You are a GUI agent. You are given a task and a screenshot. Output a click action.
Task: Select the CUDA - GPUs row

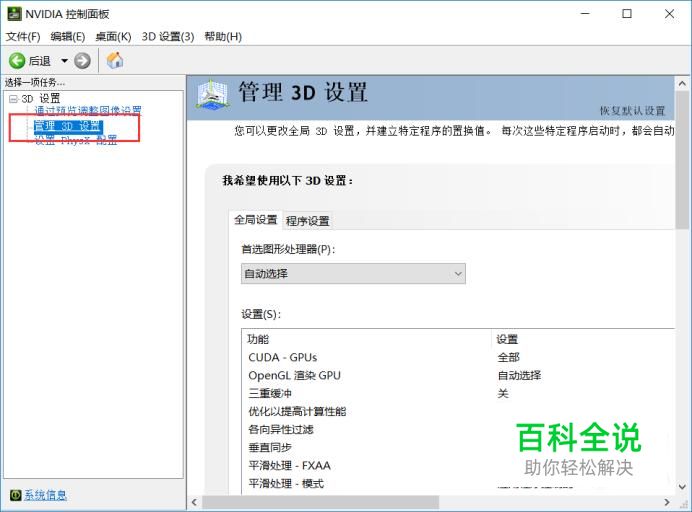[x=458, y=358]
